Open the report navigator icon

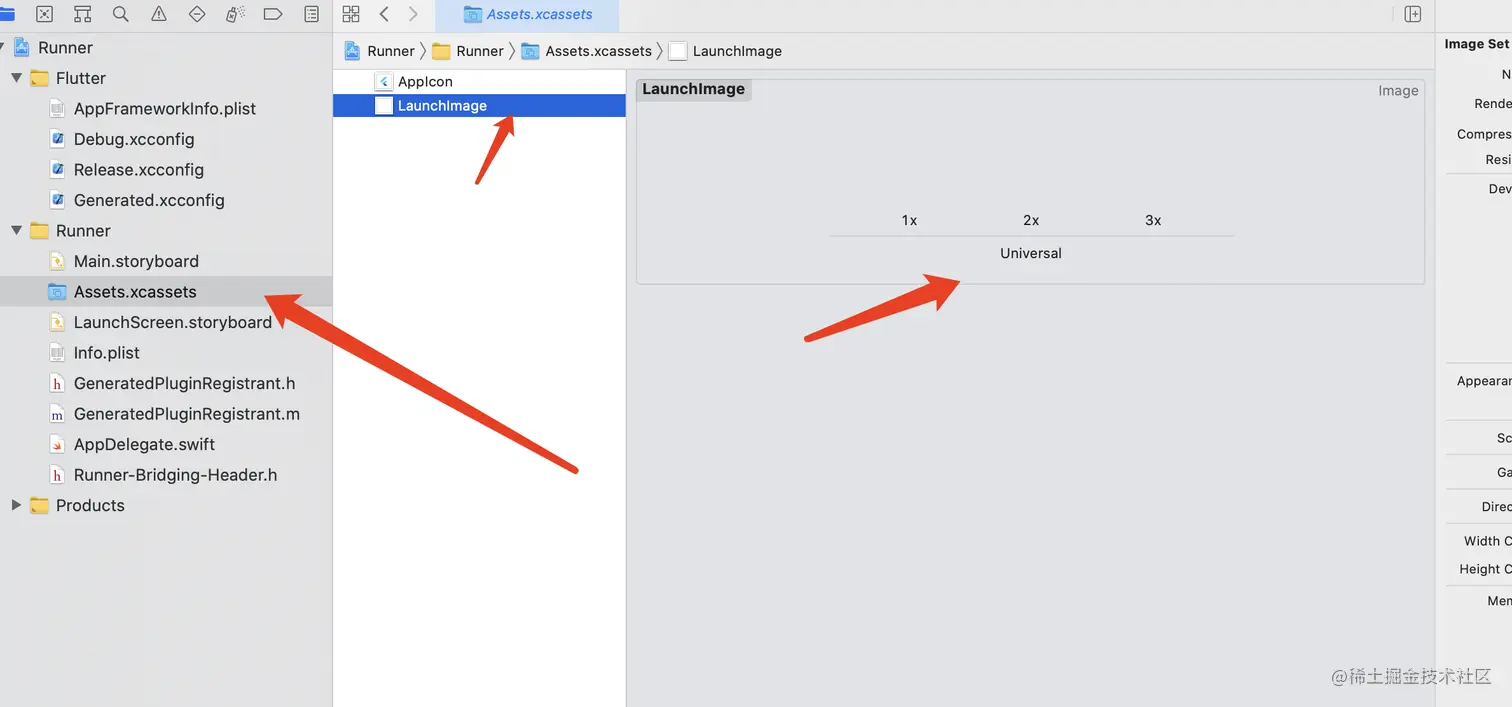(312, 14)
